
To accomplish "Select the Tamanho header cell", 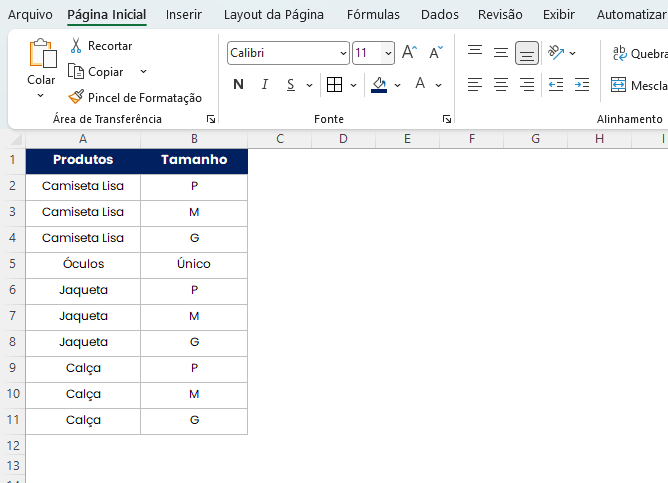I will (x=194, y=160).
